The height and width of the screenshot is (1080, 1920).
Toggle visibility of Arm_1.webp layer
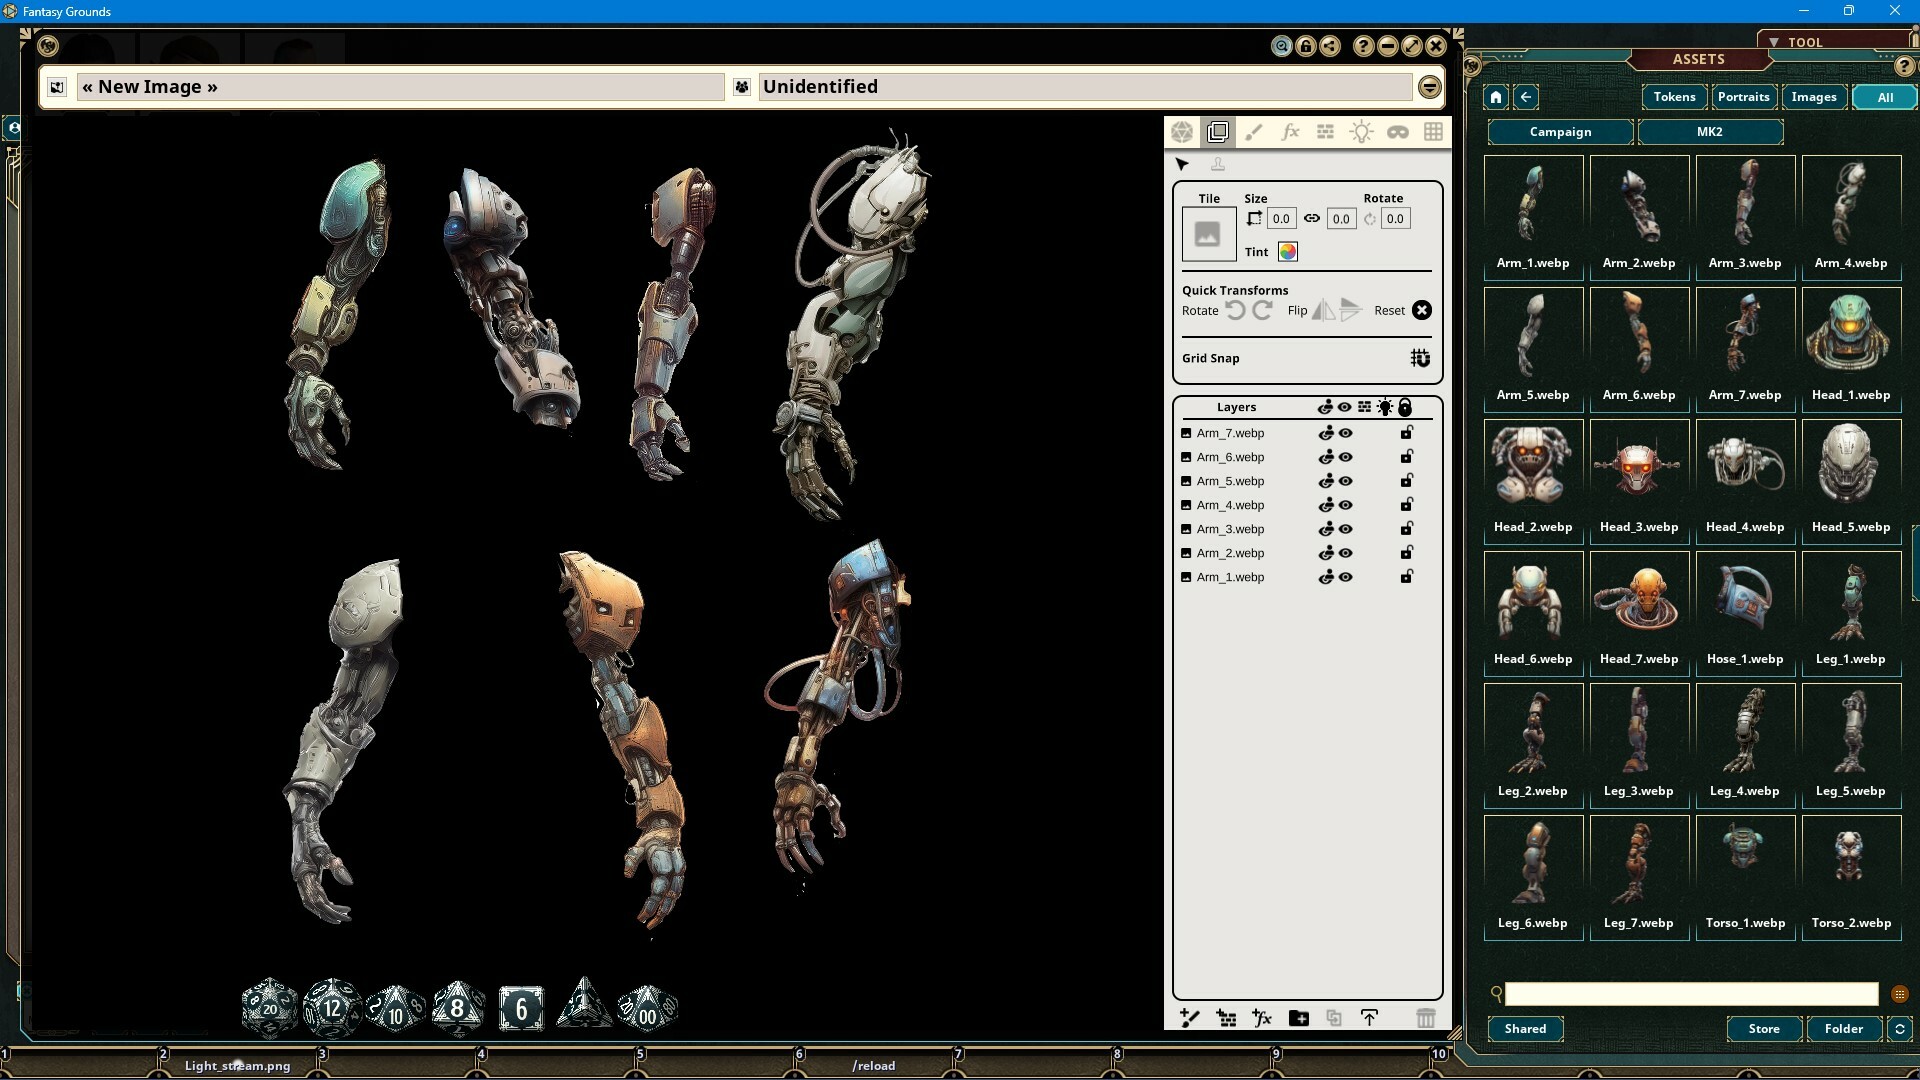pos(1346,576)
